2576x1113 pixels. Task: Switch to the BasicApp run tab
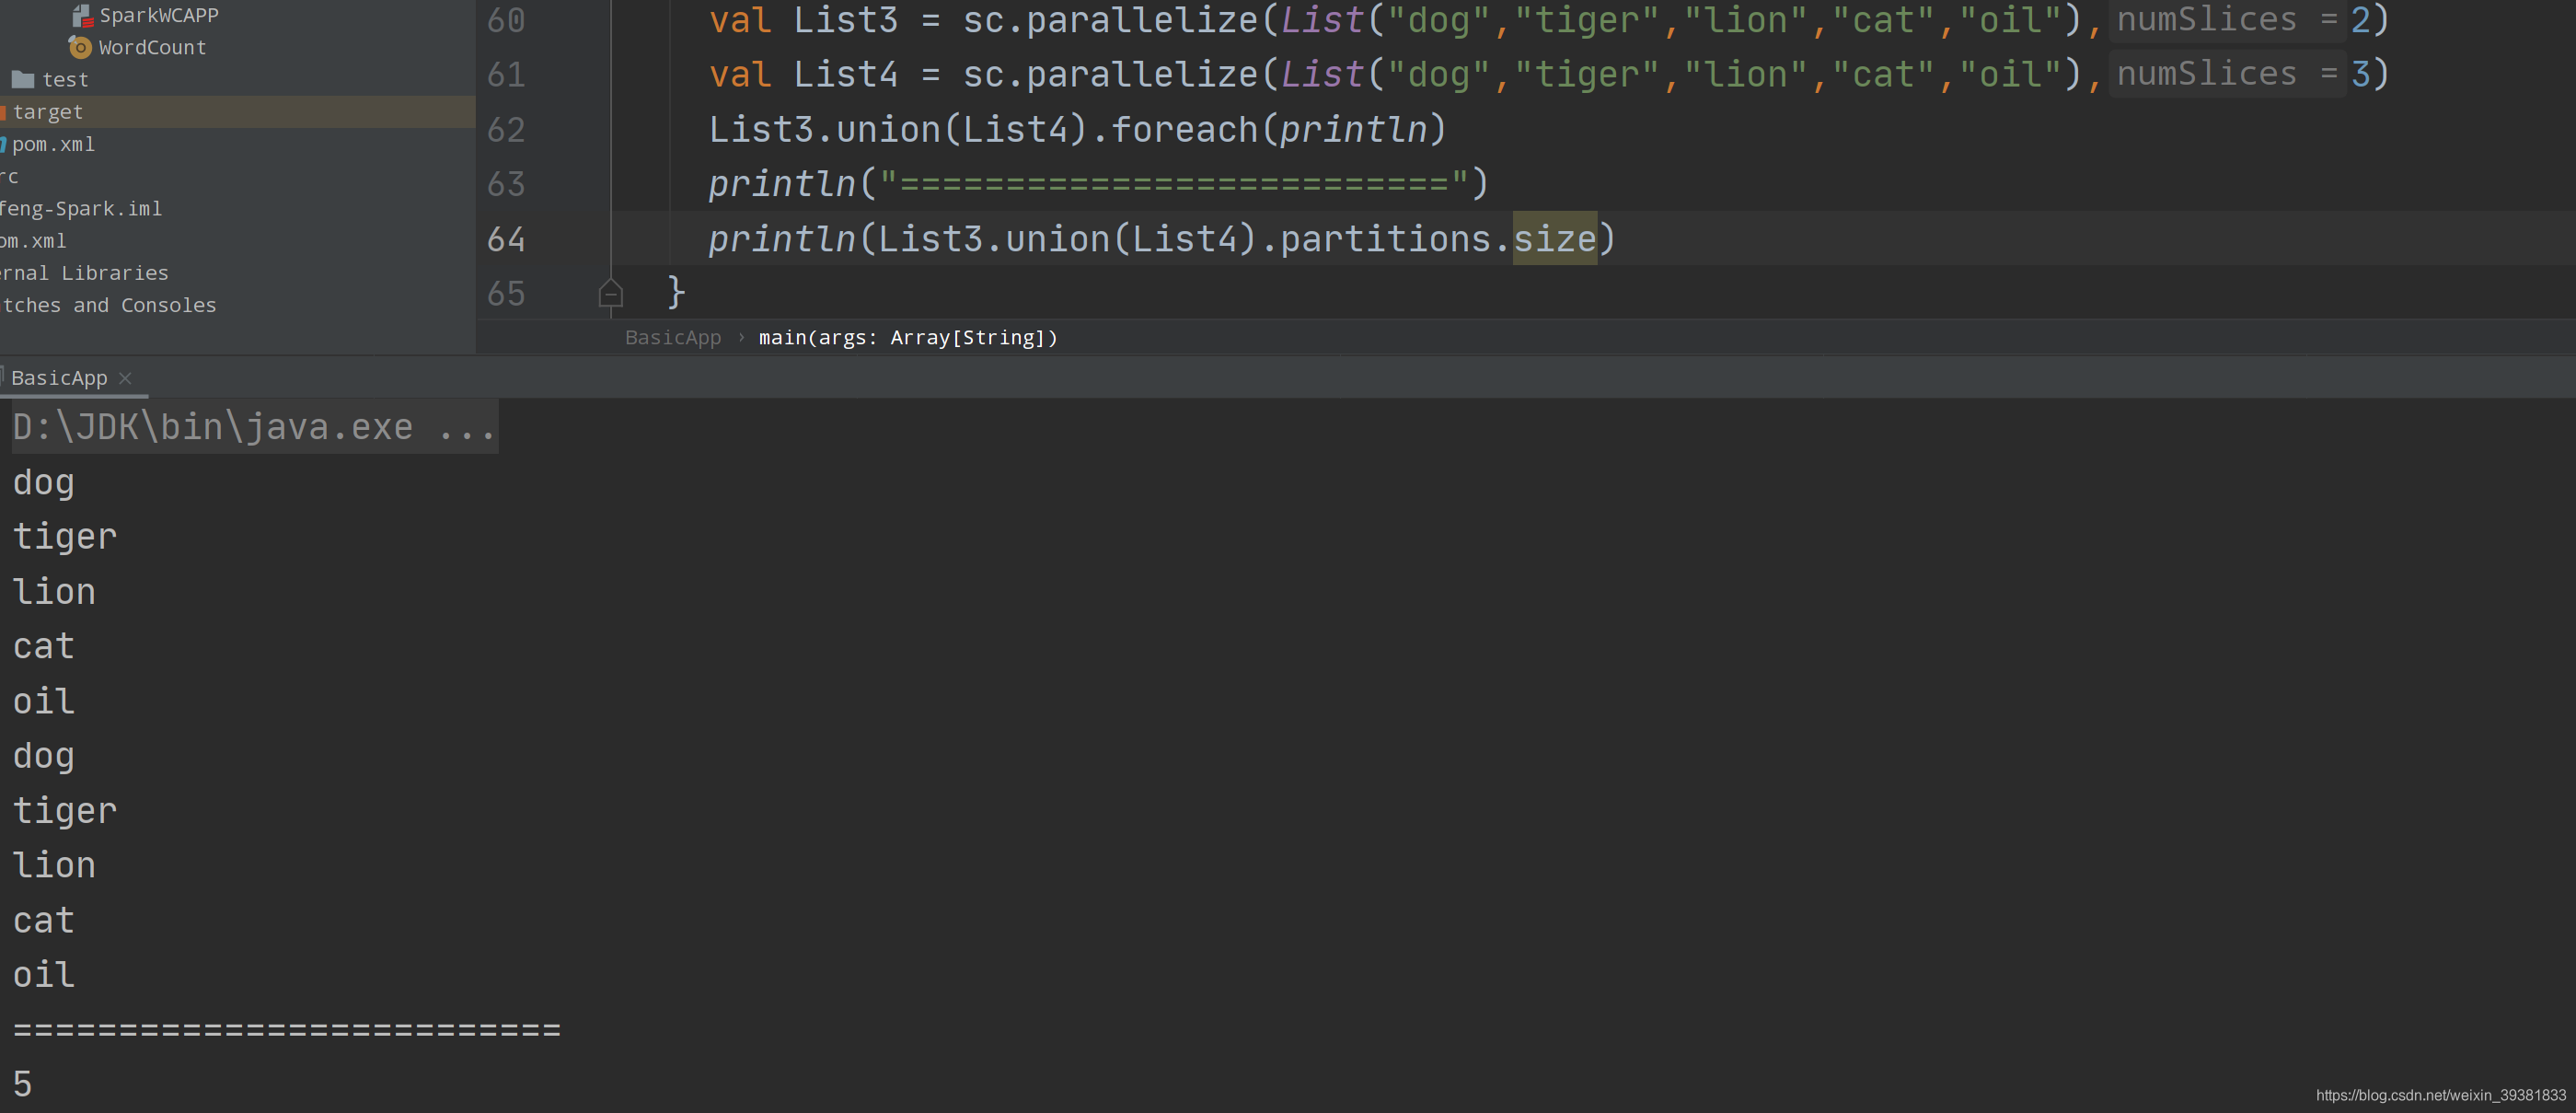59,378
